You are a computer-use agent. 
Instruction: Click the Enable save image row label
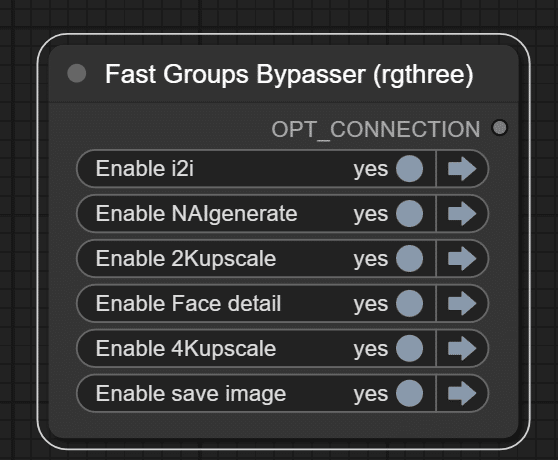pyautogui.click(x=191, y=393)
